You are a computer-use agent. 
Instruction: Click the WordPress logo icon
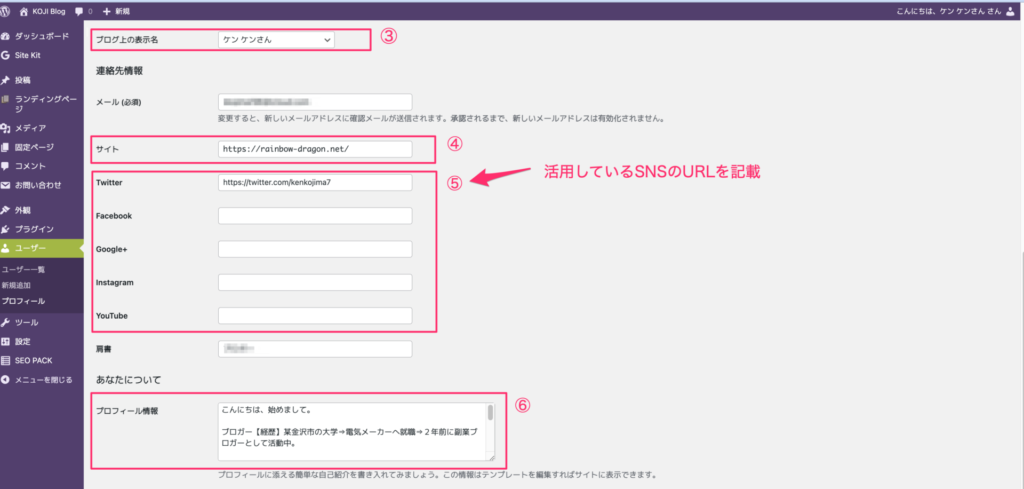pyautogui.click(x=5, y=11)
